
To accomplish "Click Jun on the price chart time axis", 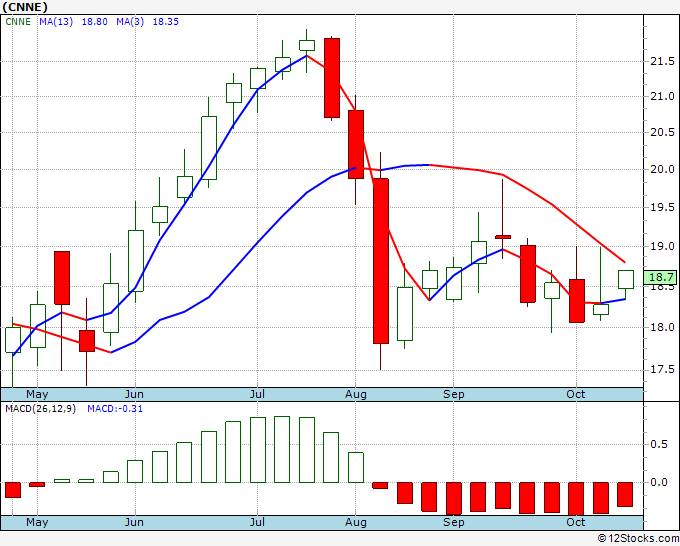I will [134, 394].
